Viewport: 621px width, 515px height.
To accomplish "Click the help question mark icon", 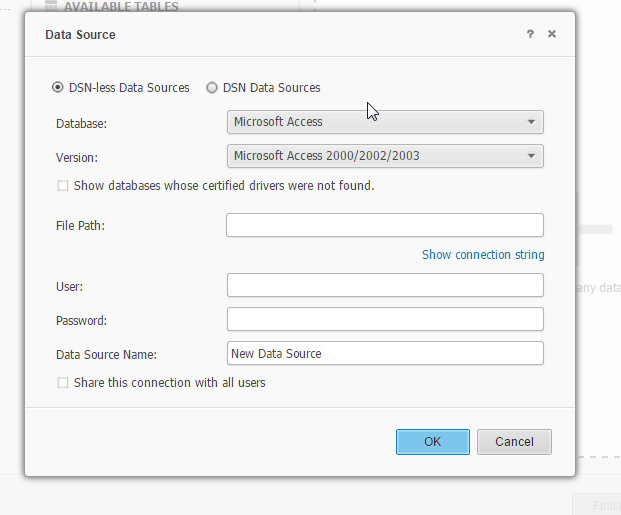I will coord(530,34).
